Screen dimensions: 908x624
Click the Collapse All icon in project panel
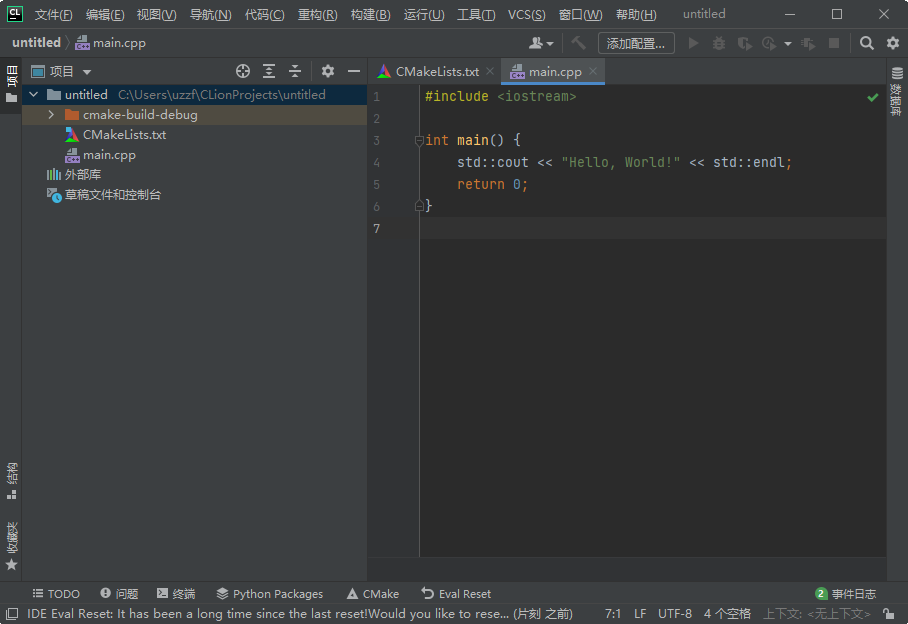click(x=295, y=71)
